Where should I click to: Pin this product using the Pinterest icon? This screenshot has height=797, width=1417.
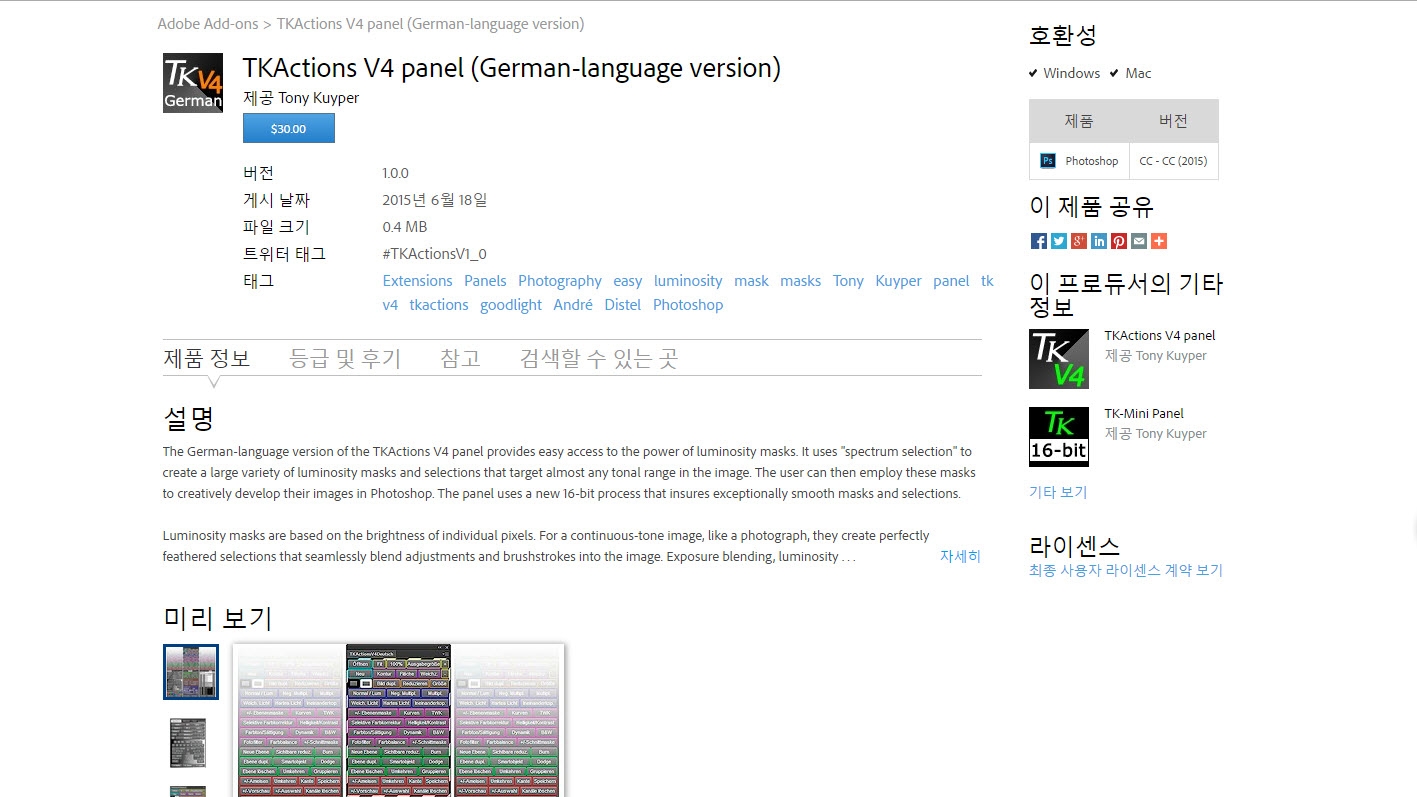tap(1119, 241)
